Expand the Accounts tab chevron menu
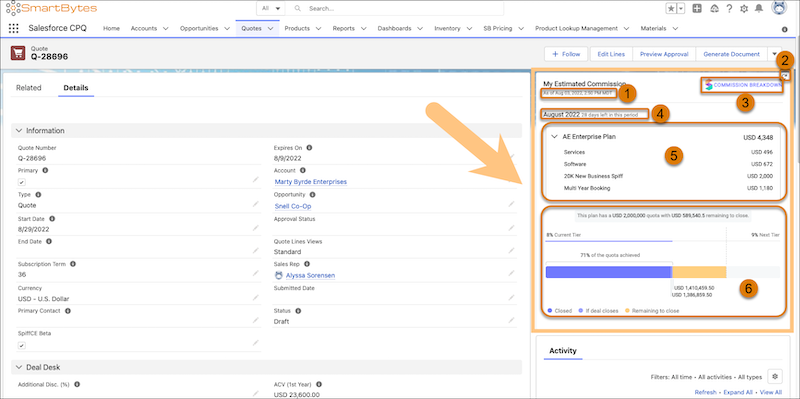Image resolution: width=800 pixels, height=399 pixels. pyautogui.click(x=165, y=29)
